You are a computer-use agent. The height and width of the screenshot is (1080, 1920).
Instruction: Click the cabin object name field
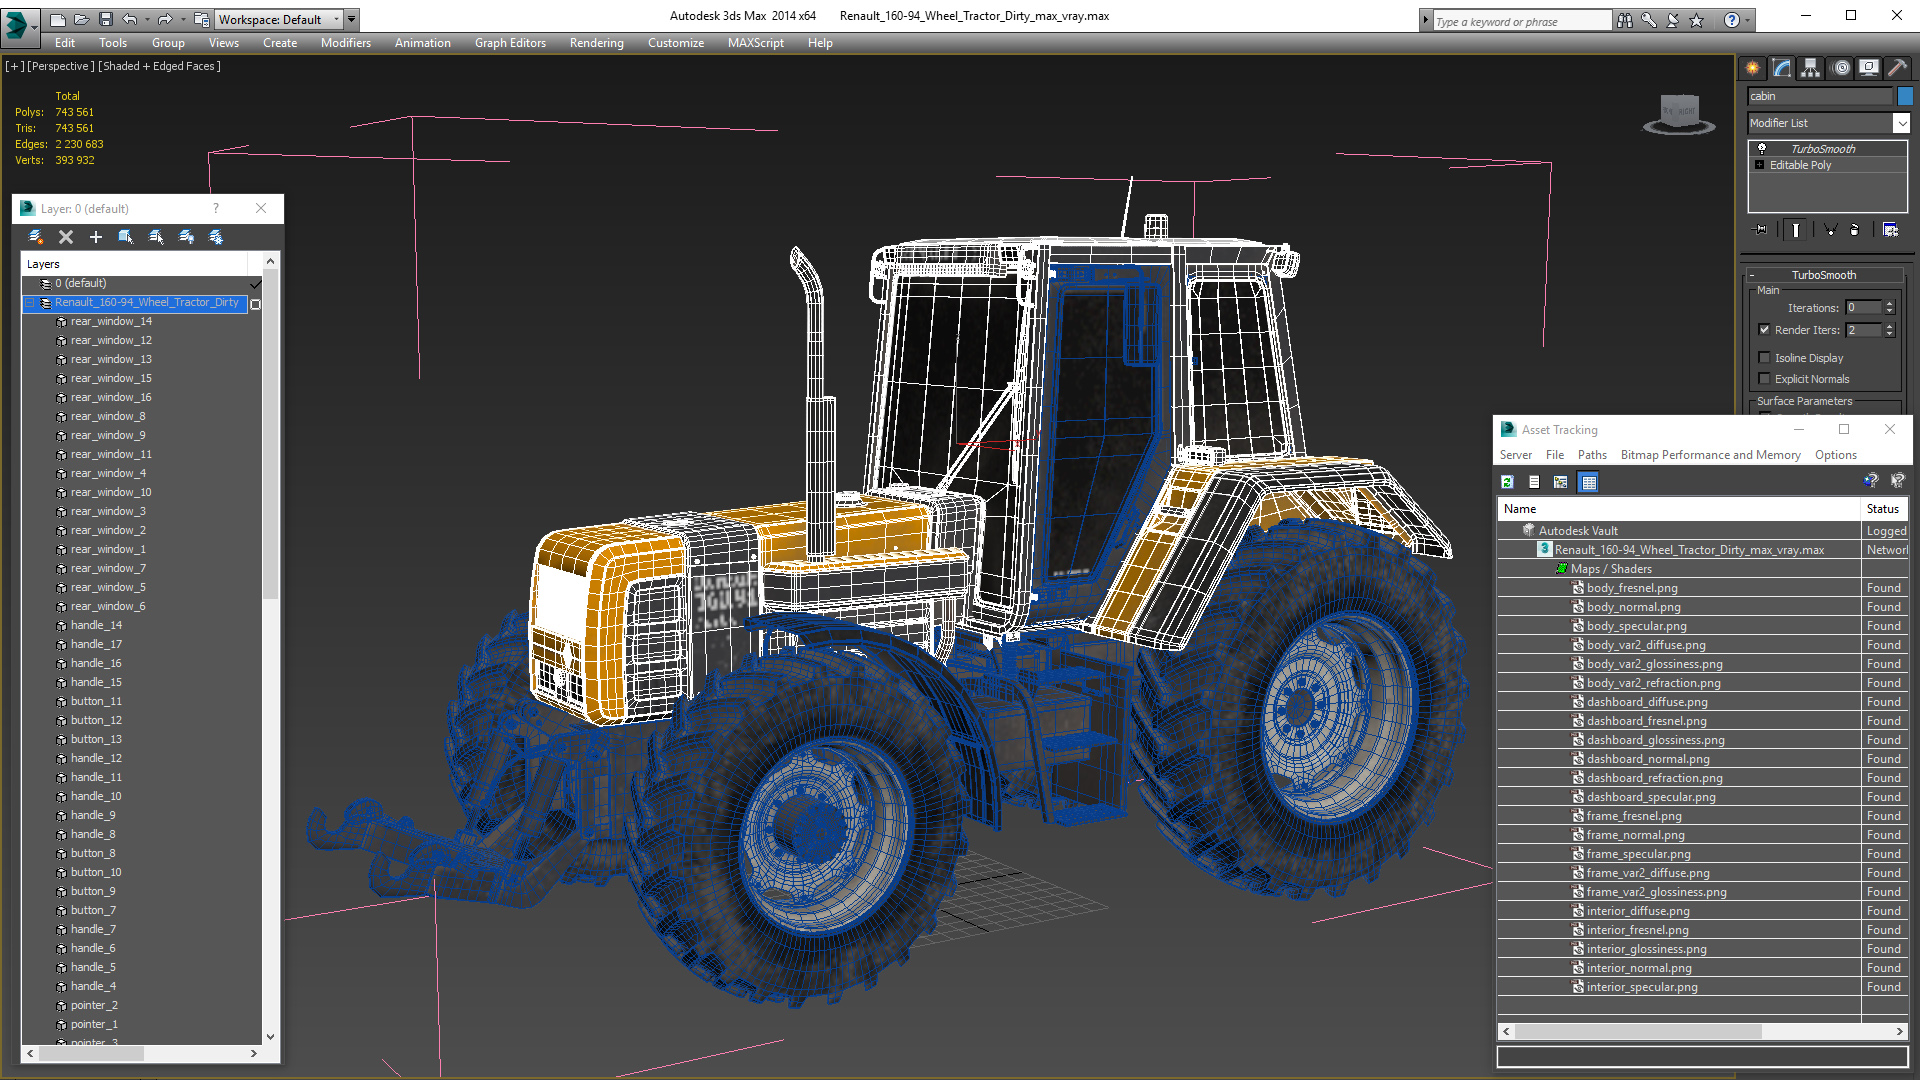1820,96
